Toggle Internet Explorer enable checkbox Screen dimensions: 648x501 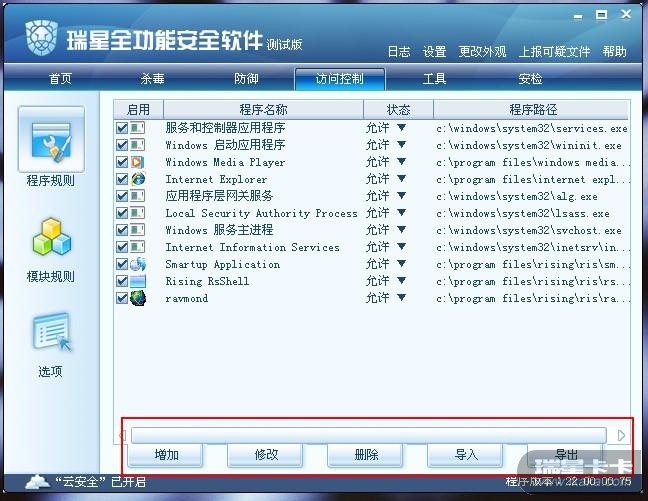point(122,179)
